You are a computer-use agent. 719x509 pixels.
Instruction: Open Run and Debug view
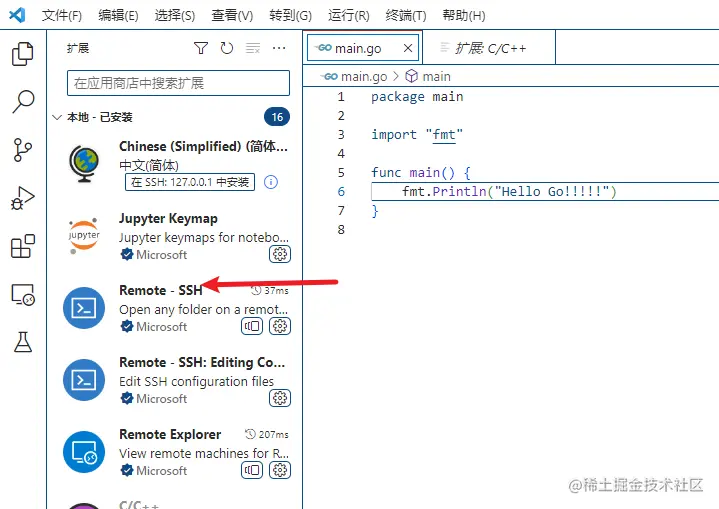[x=22, y=198]
